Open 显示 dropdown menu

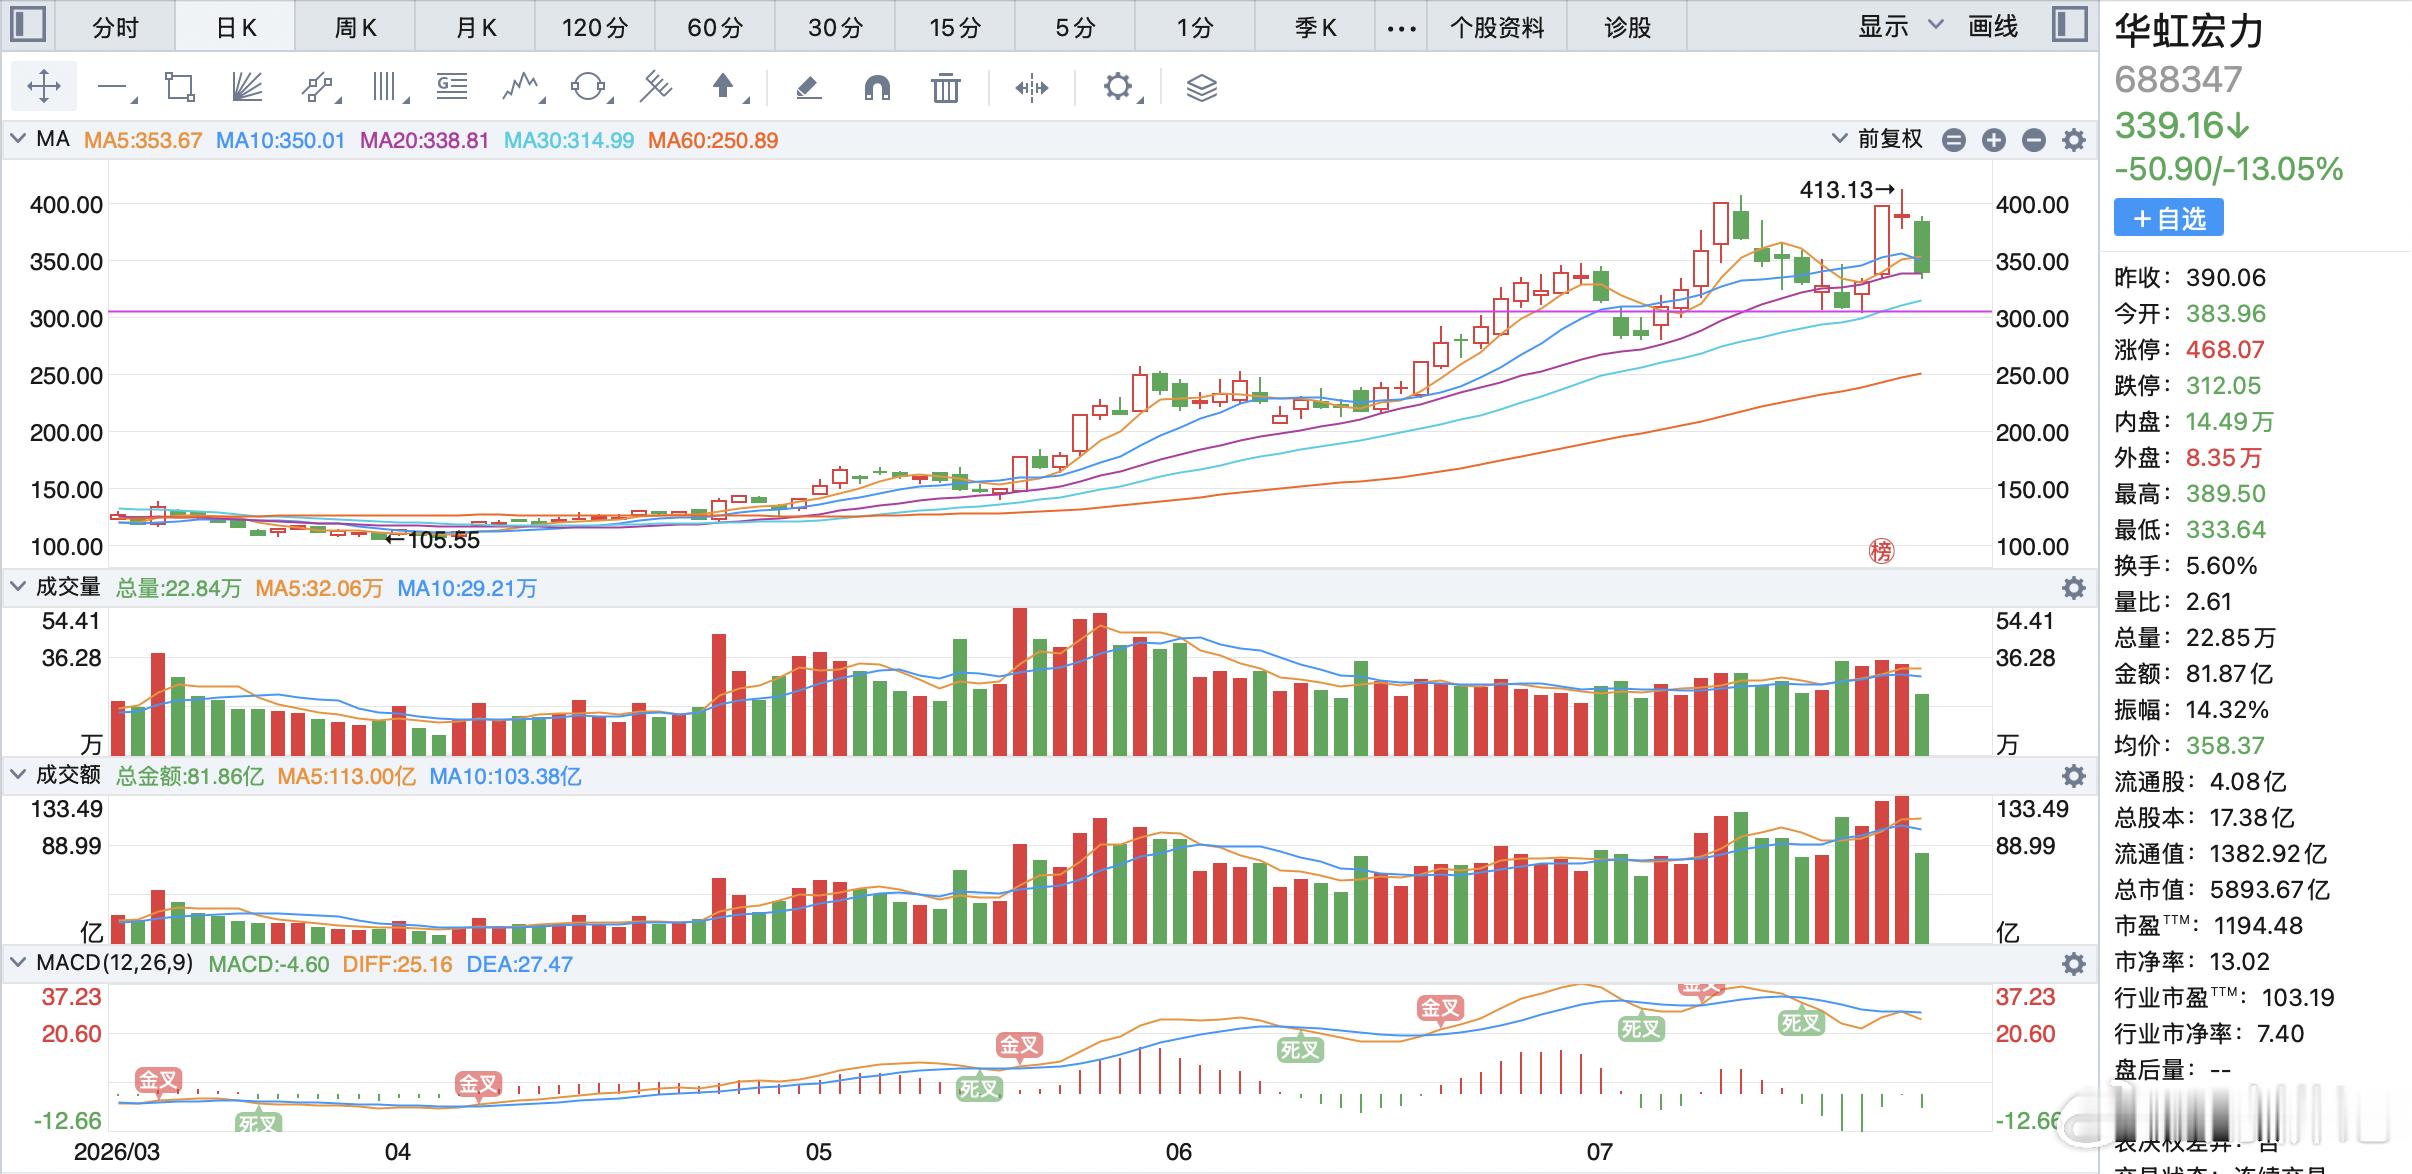tap(1900, 26)
